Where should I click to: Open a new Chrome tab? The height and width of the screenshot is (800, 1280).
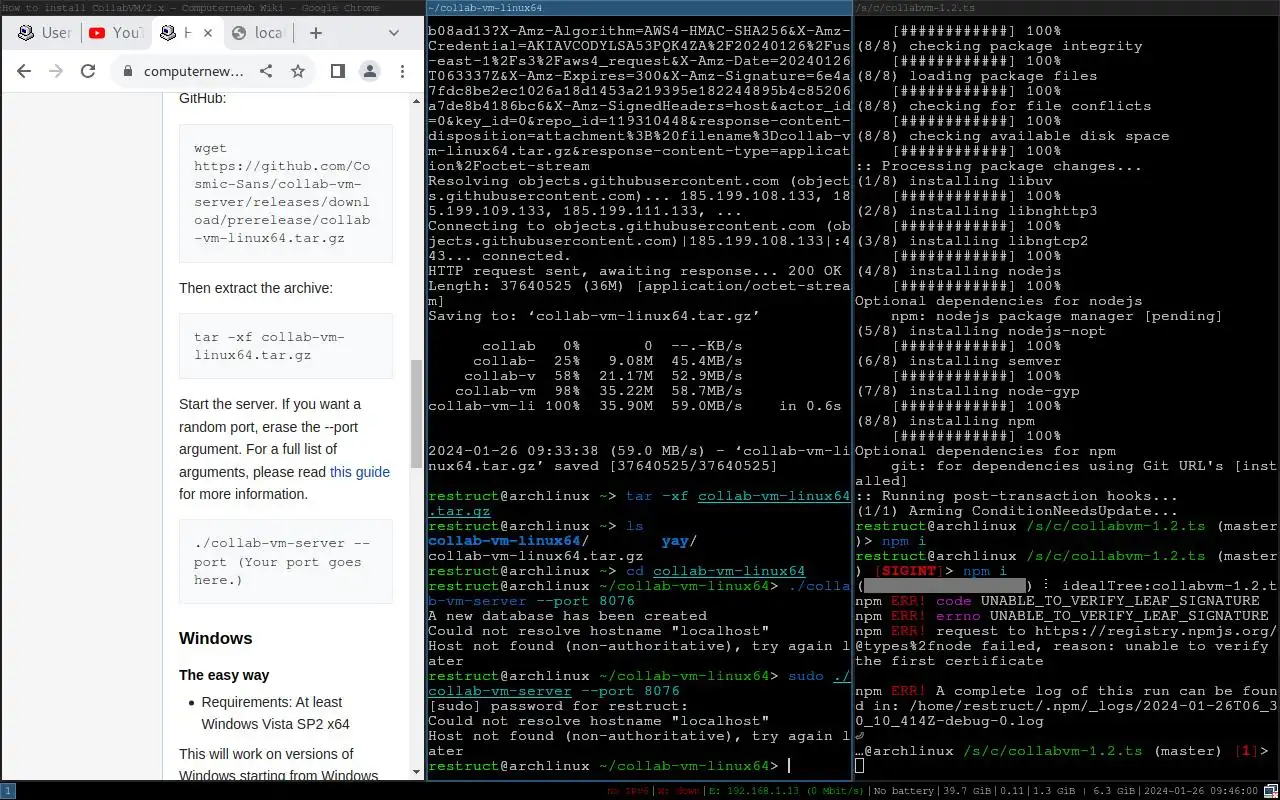pos(316,33)
